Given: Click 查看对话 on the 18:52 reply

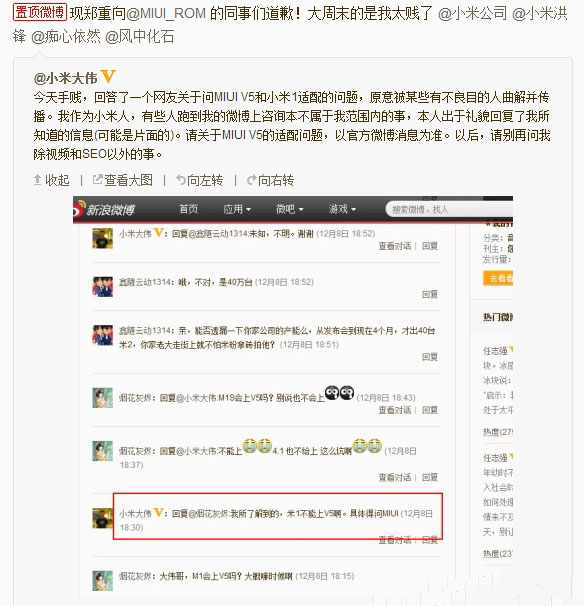Looking at the screenshot, I should [395, 246].
